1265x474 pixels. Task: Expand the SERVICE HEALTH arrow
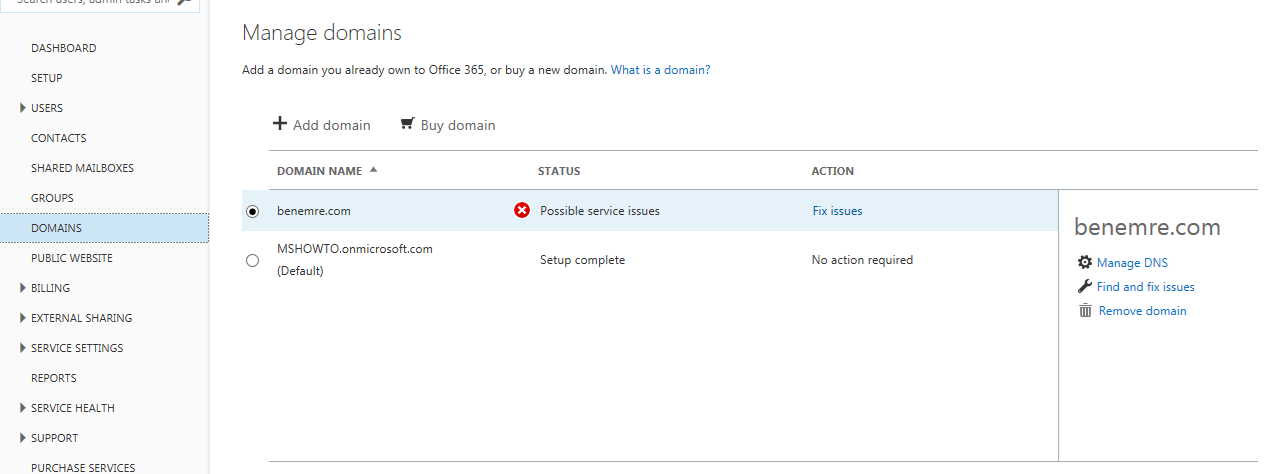23,408
